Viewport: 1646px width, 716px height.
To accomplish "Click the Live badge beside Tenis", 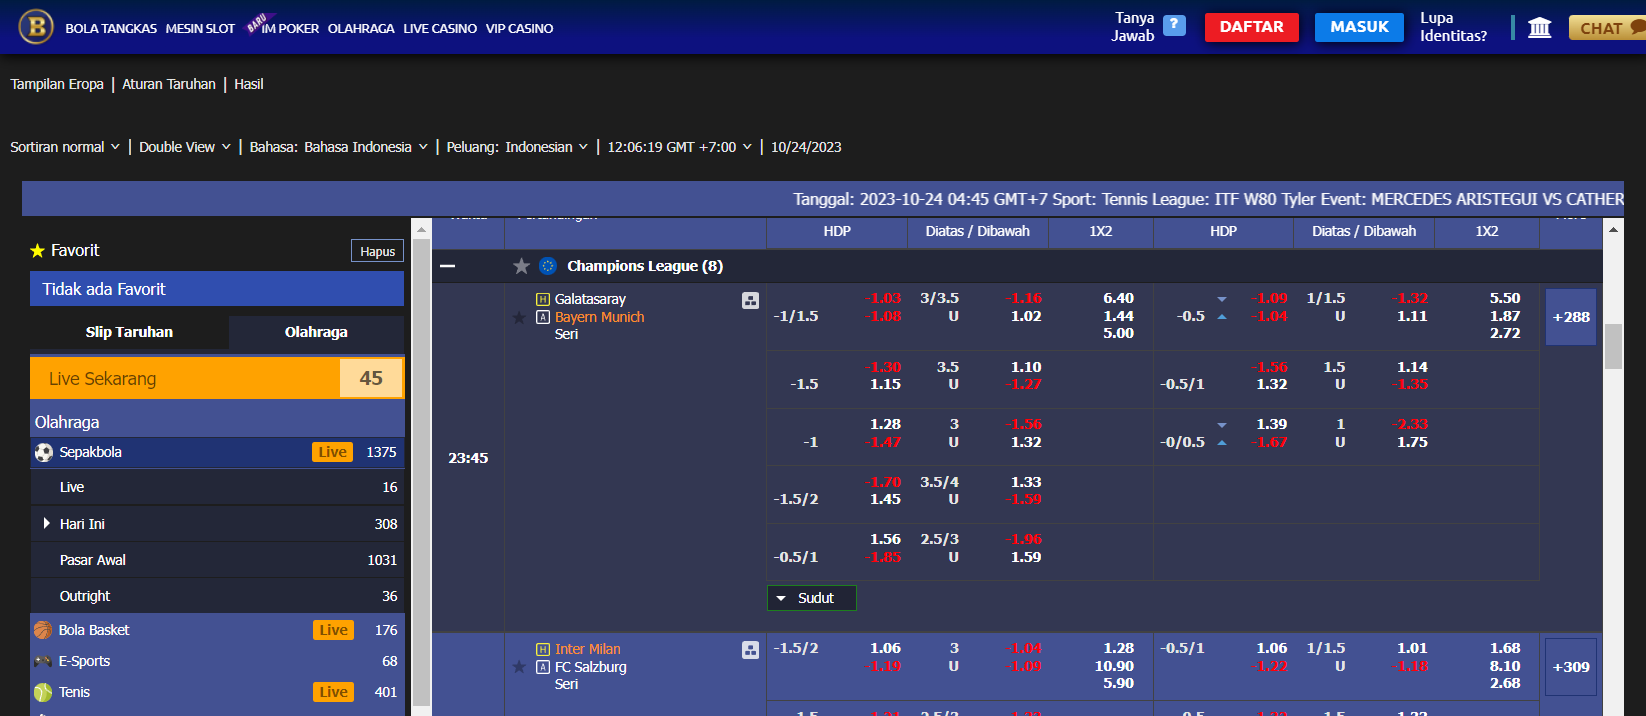I will [x=334, y=692].
